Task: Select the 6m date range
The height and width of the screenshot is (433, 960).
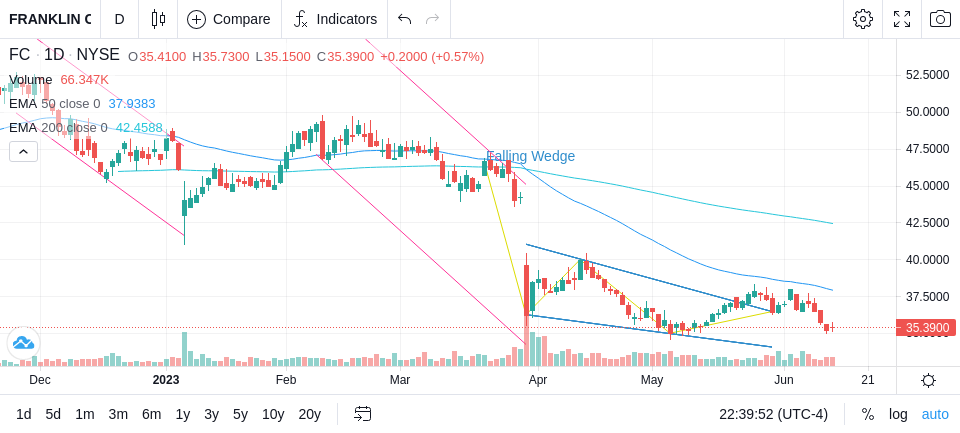Action: [151, 414]
